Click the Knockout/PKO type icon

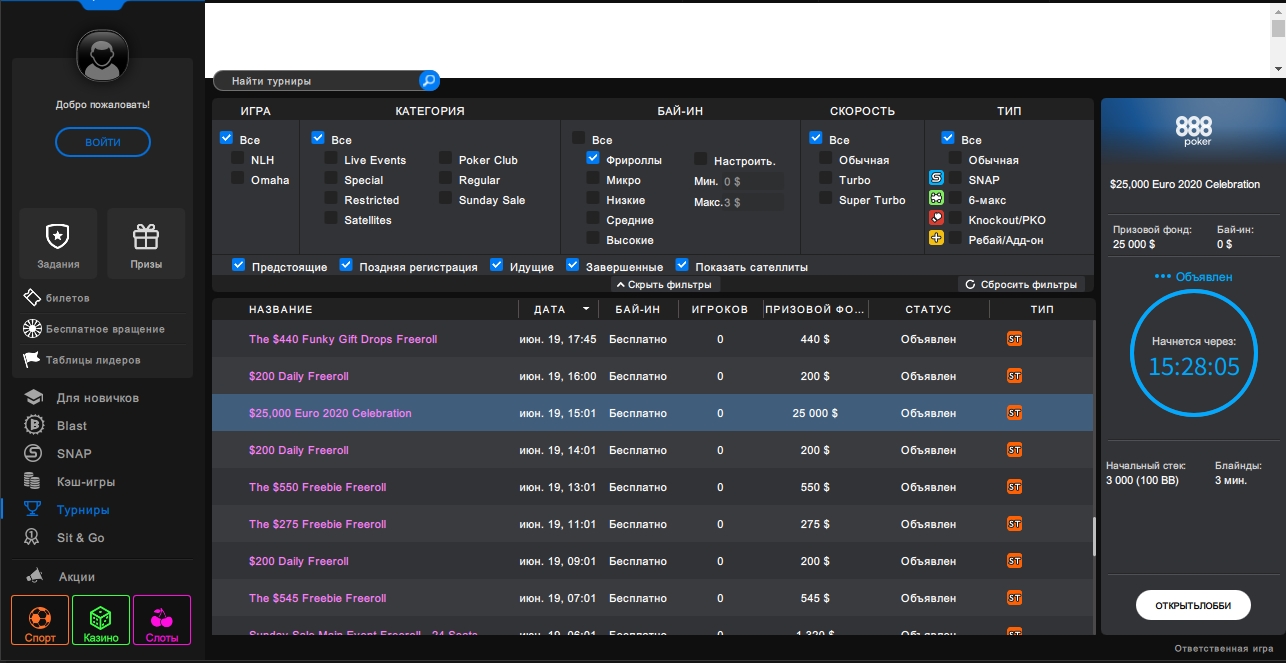pyautogui.click(x=936, y=218)
